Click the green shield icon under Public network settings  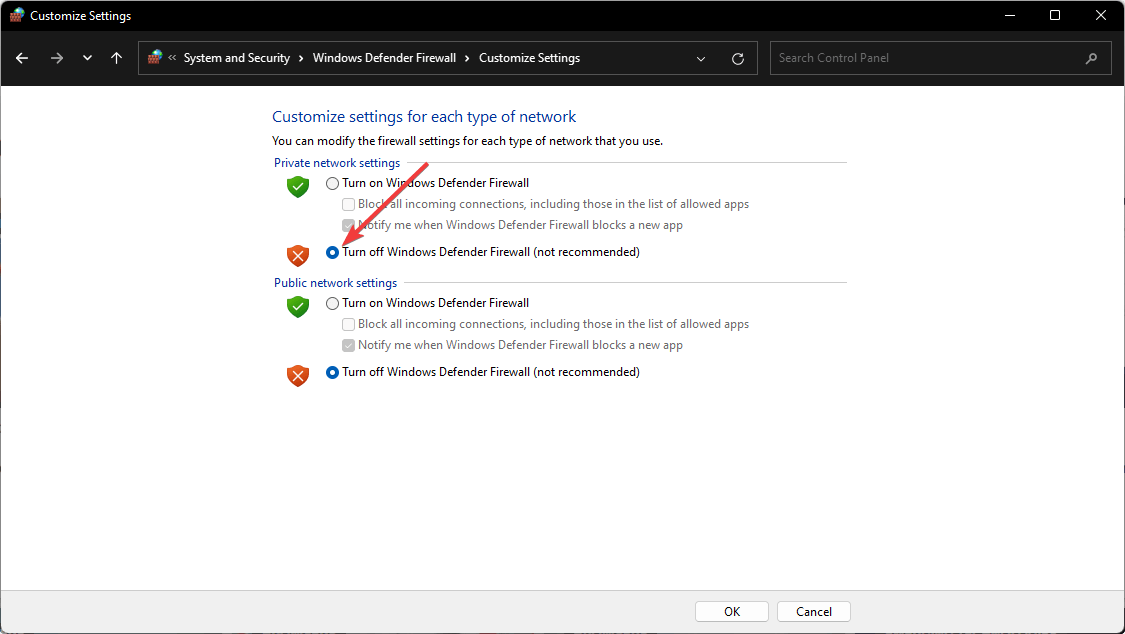coord(297,306)
